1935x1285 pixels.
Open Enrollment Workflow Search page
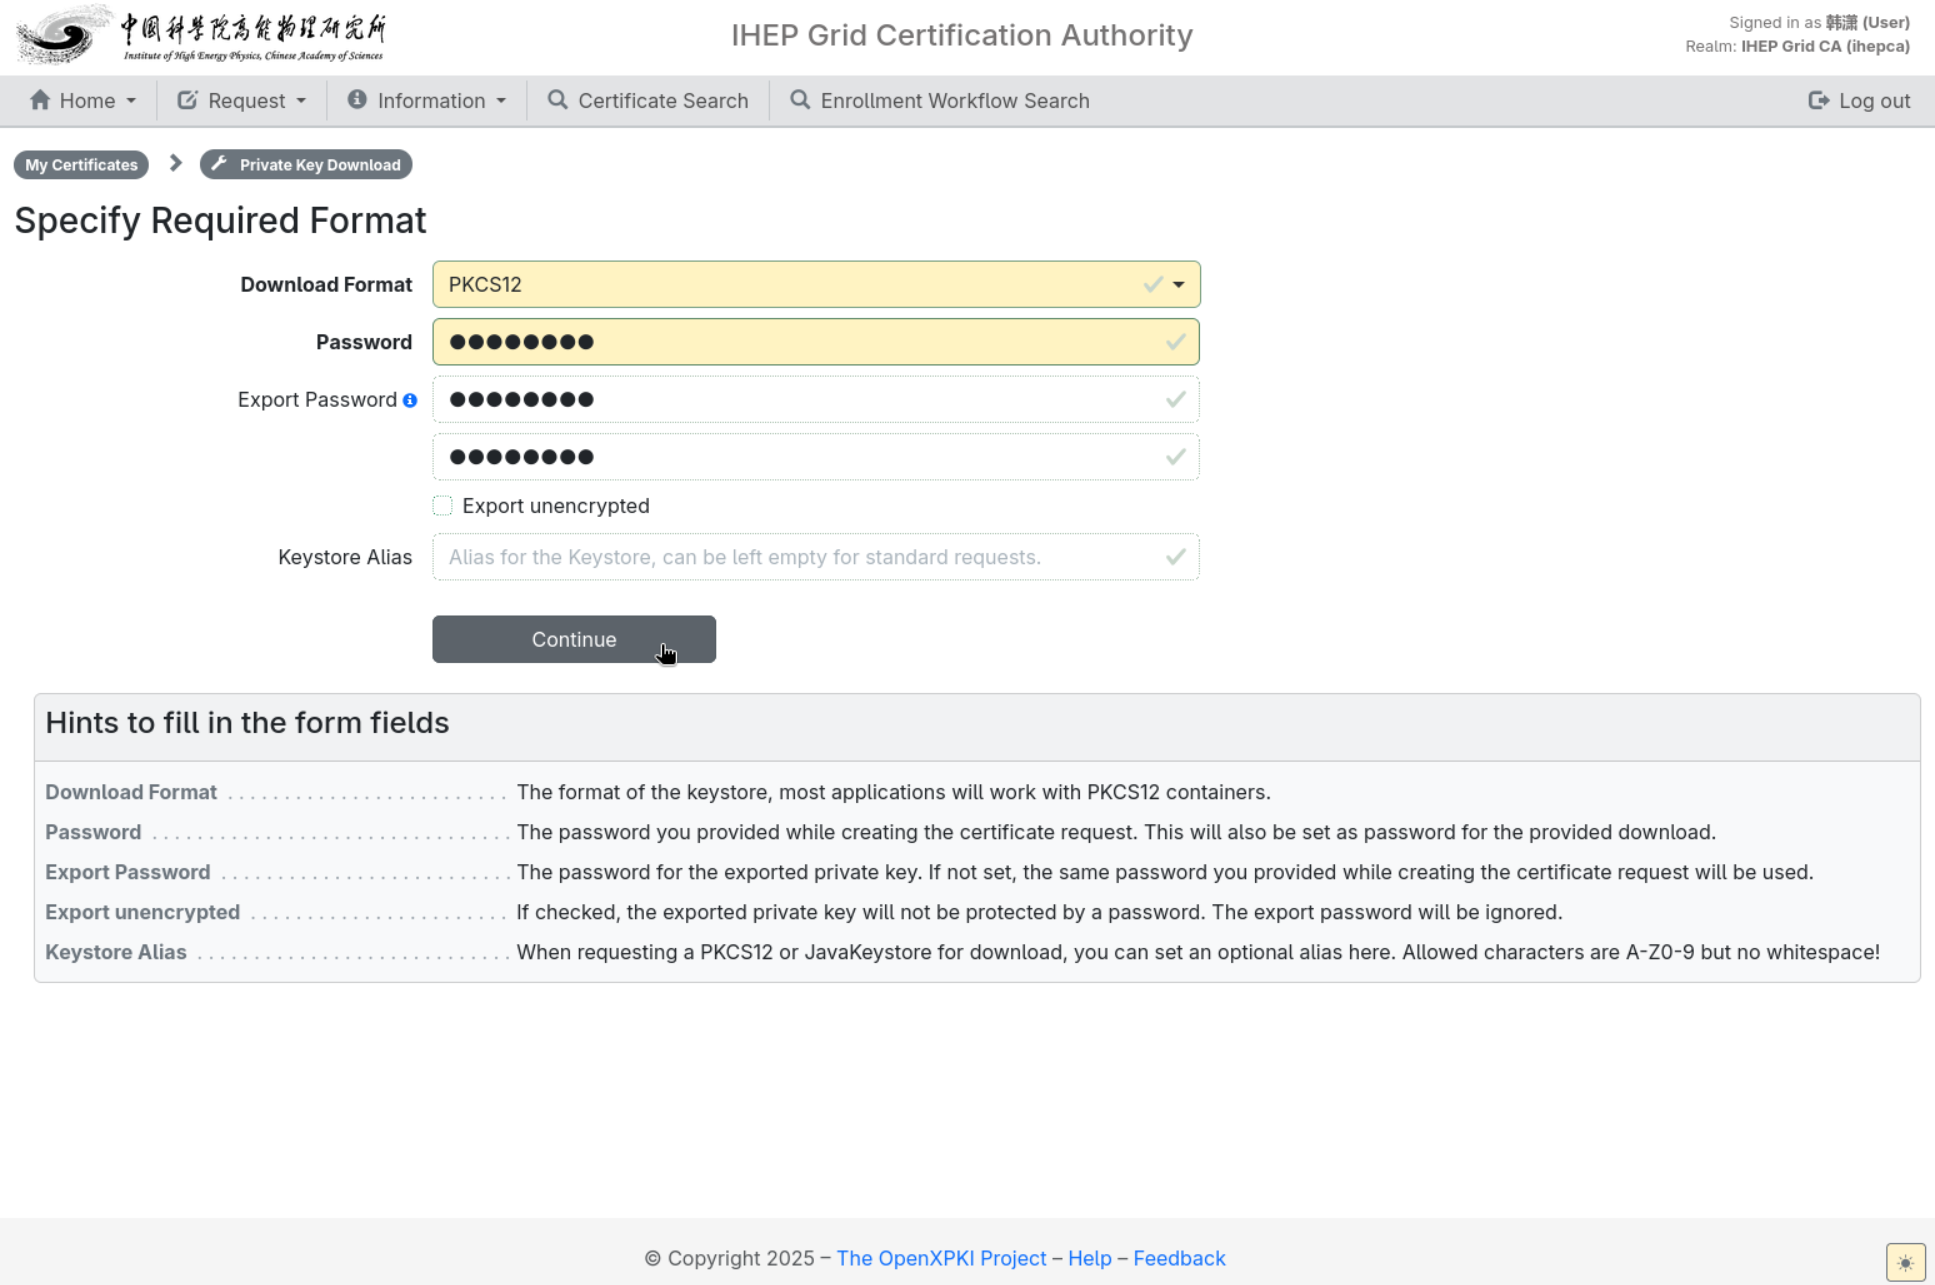click(x=940, y=100)
